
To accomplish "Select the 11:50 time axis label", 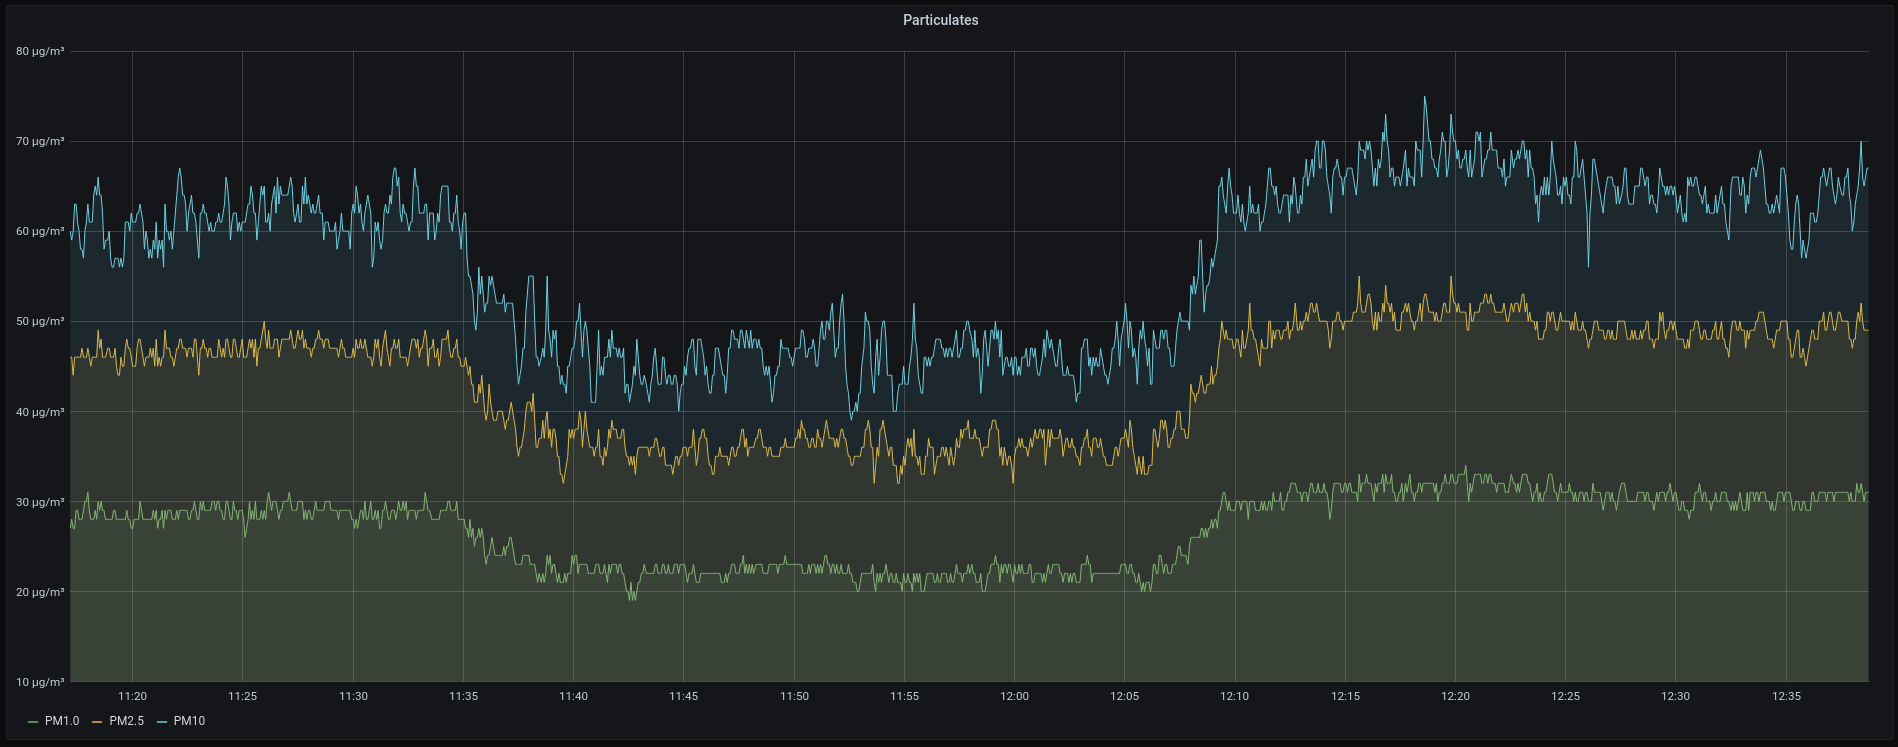I will tap(794, 696).
